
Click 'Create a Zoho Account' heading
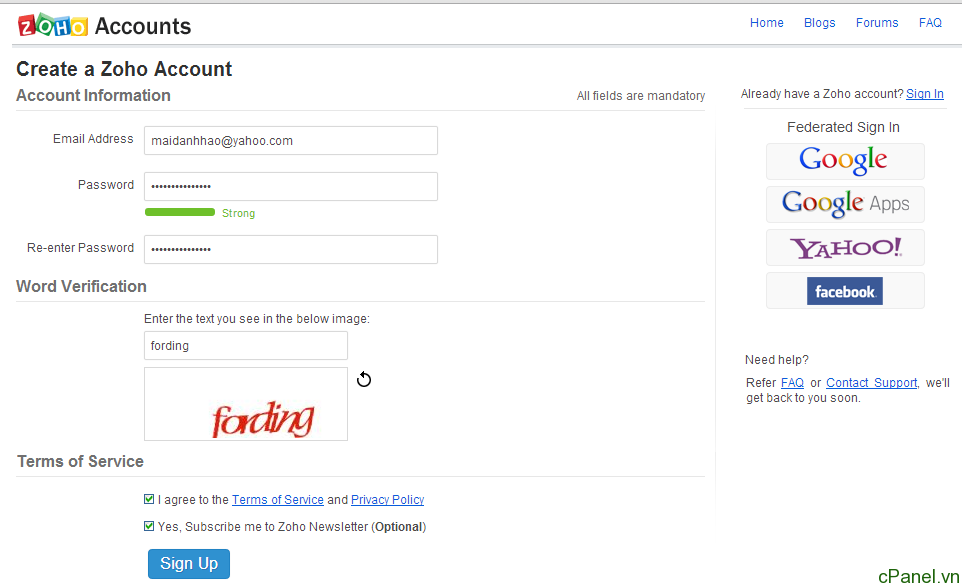124,69
